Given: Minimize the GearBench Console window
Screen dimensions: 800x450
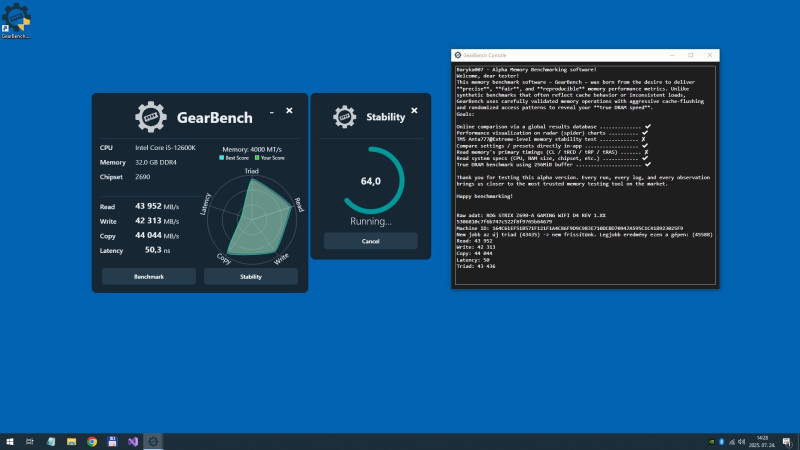Looking at the screenshot, I should tap(672, 55).
